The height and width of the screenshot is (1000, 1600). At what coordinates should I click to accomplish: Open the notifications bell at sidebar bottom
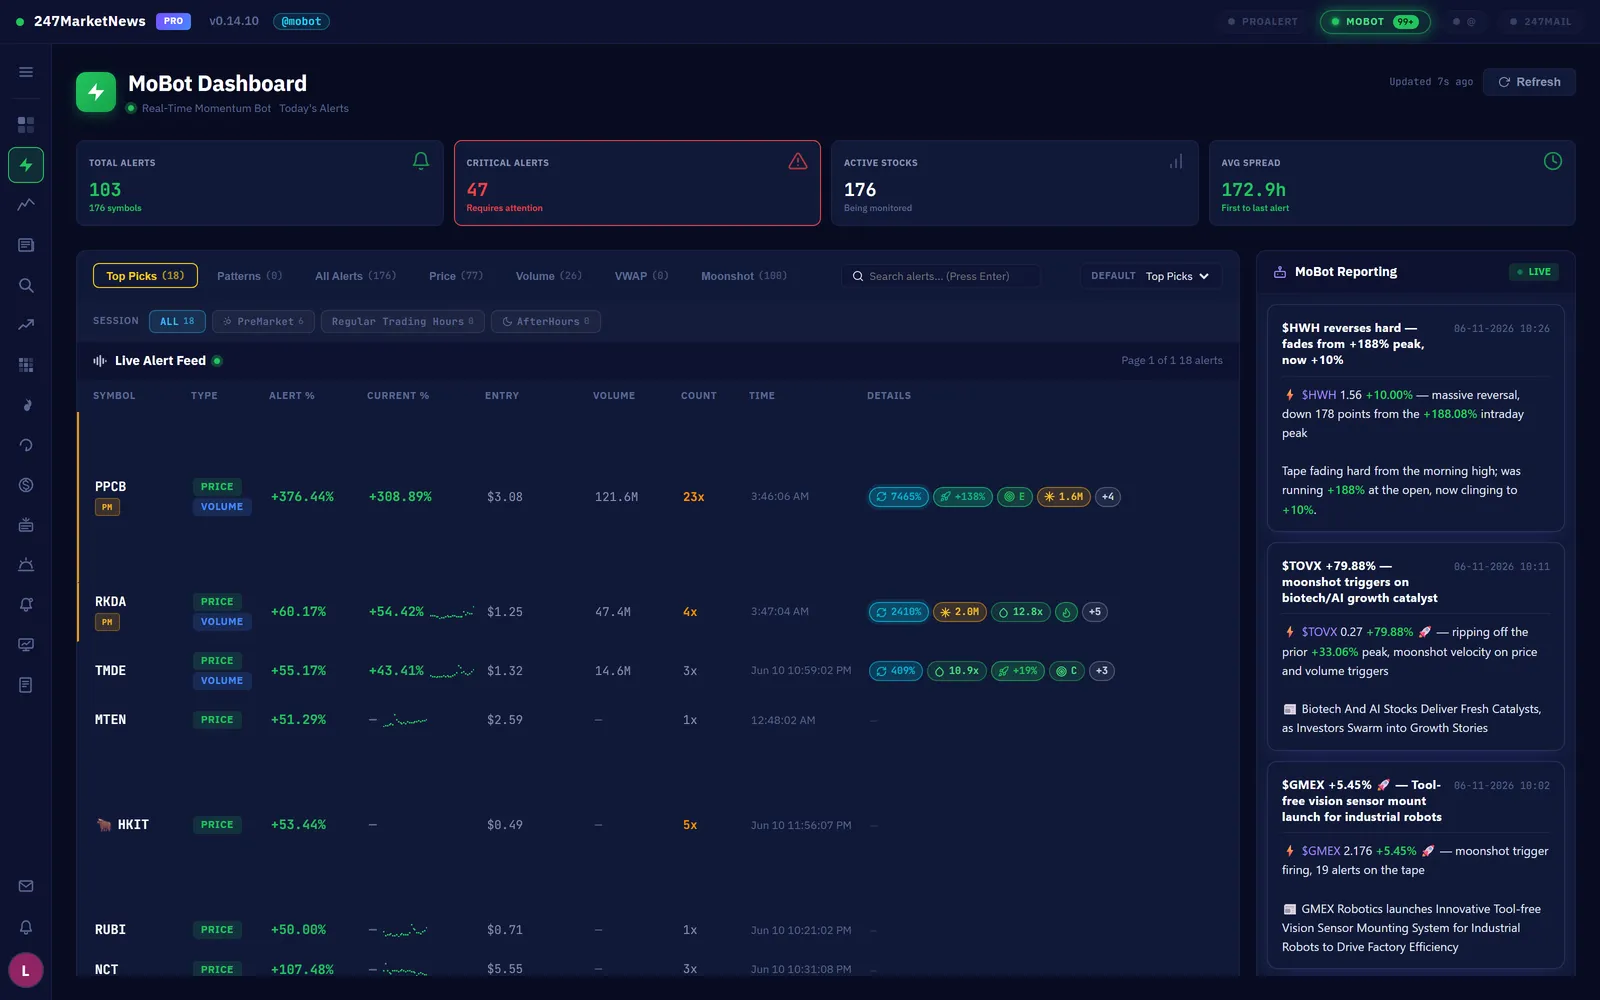click(x=26, y=927)
